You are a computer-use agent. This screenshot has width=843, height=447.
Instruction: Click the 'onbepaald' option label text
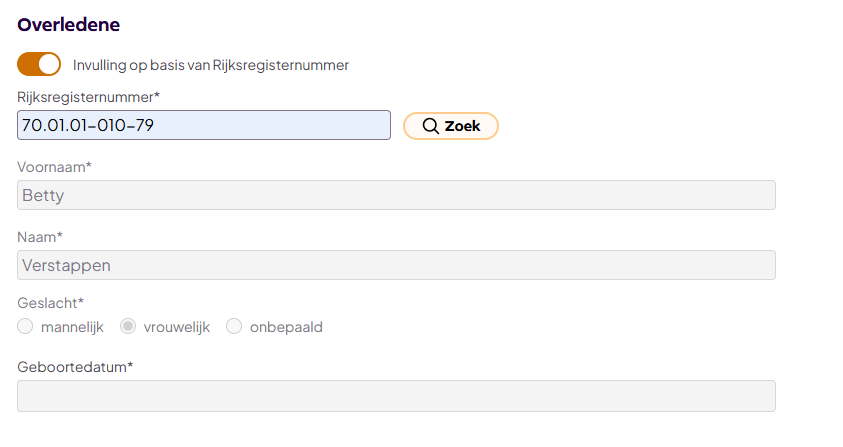tap(285, 327)
